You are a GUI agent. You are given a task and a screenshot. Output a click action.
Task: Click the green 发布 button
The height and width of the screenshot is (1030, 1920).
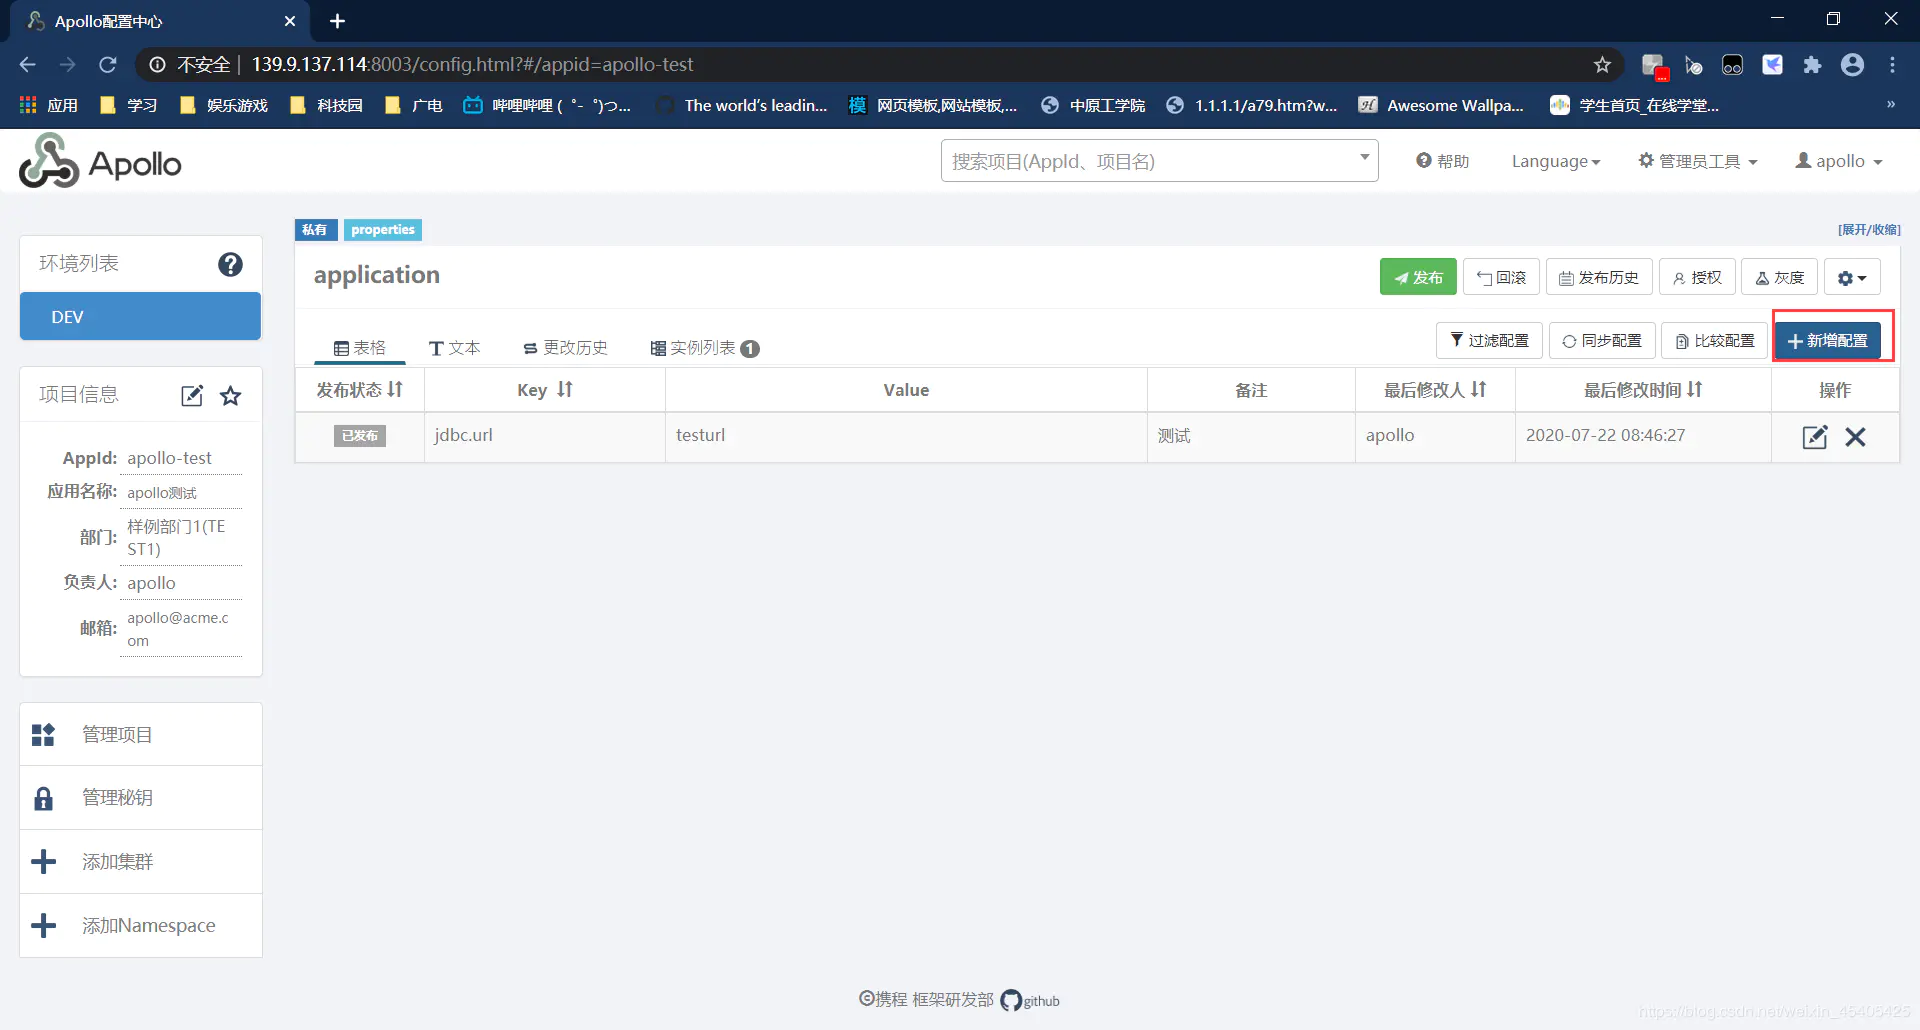click(x=1418, y=277)
